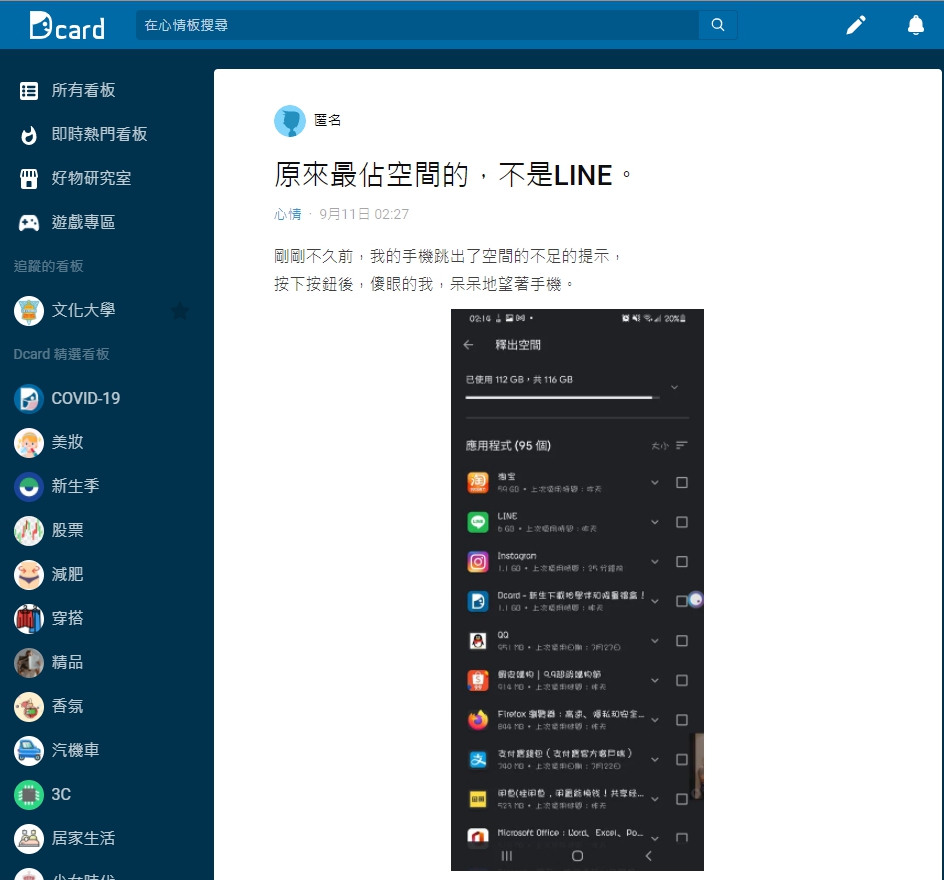Click the COVID-19 board icon
This screenshot has width=944, height=880.
[x=29, y=399]
